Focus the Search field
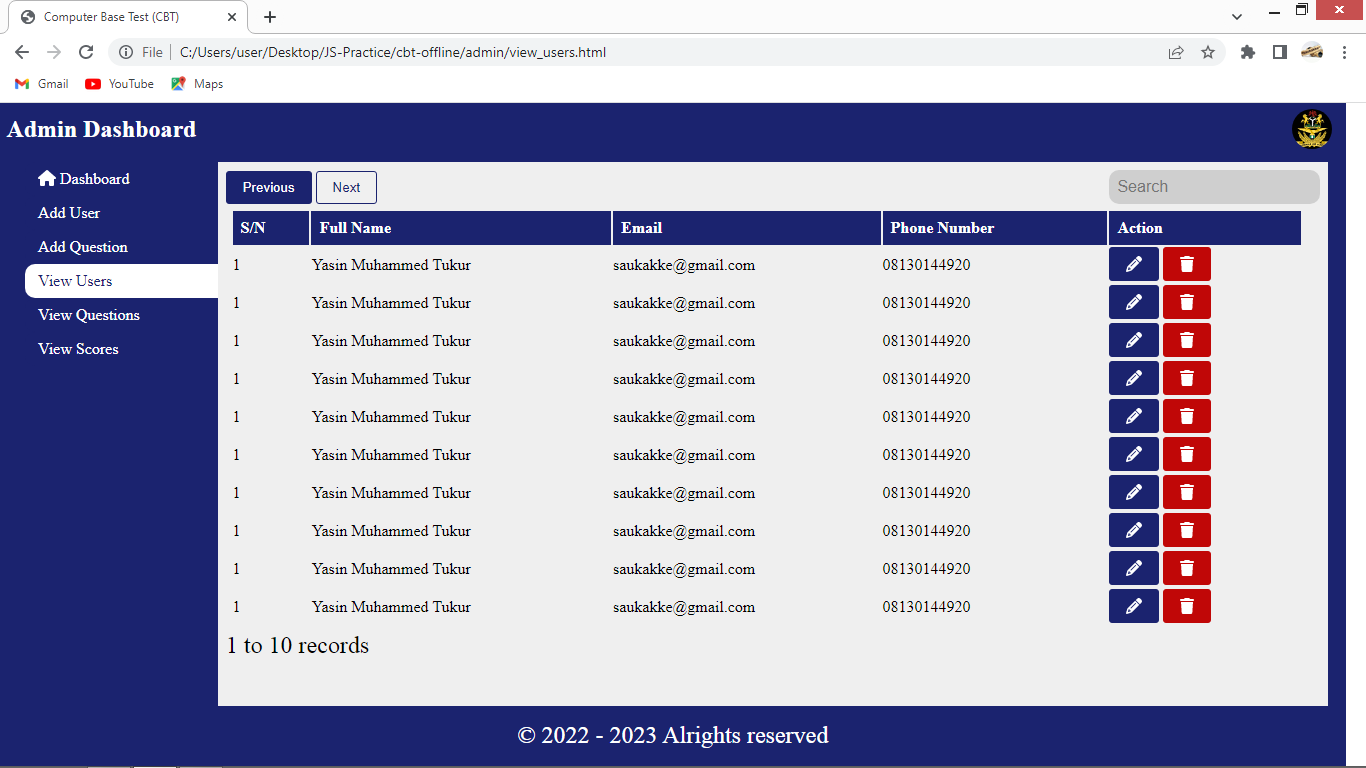This screenshot has width=1366, height=768. 1214,187
